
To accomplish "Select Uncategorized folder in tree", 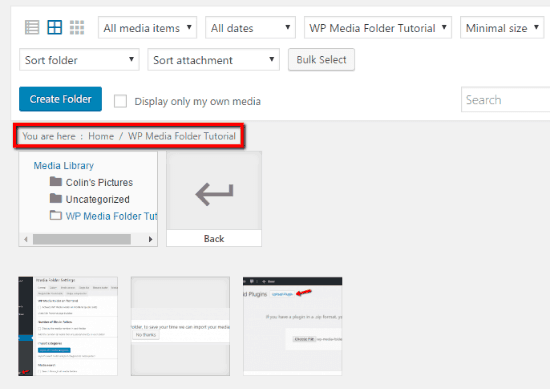I will click(x=98, y=199).
